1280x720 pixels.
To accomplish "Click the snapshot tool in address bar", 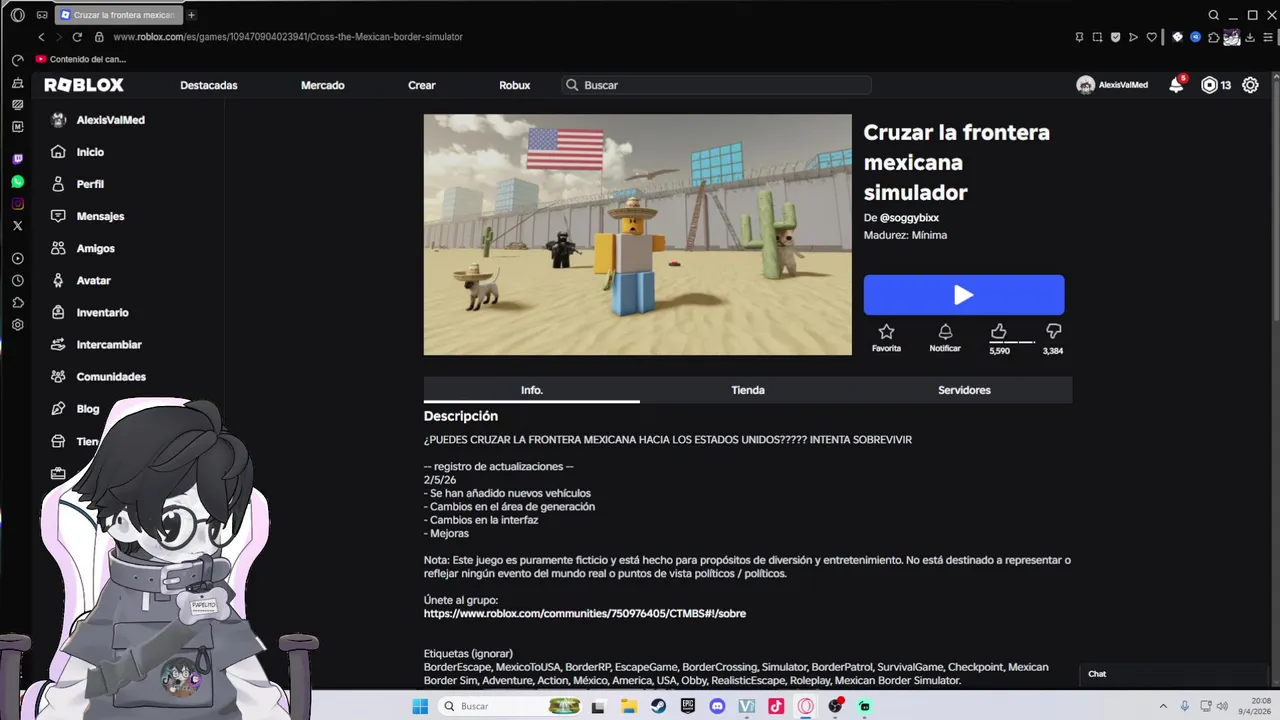I will 1097,37.
